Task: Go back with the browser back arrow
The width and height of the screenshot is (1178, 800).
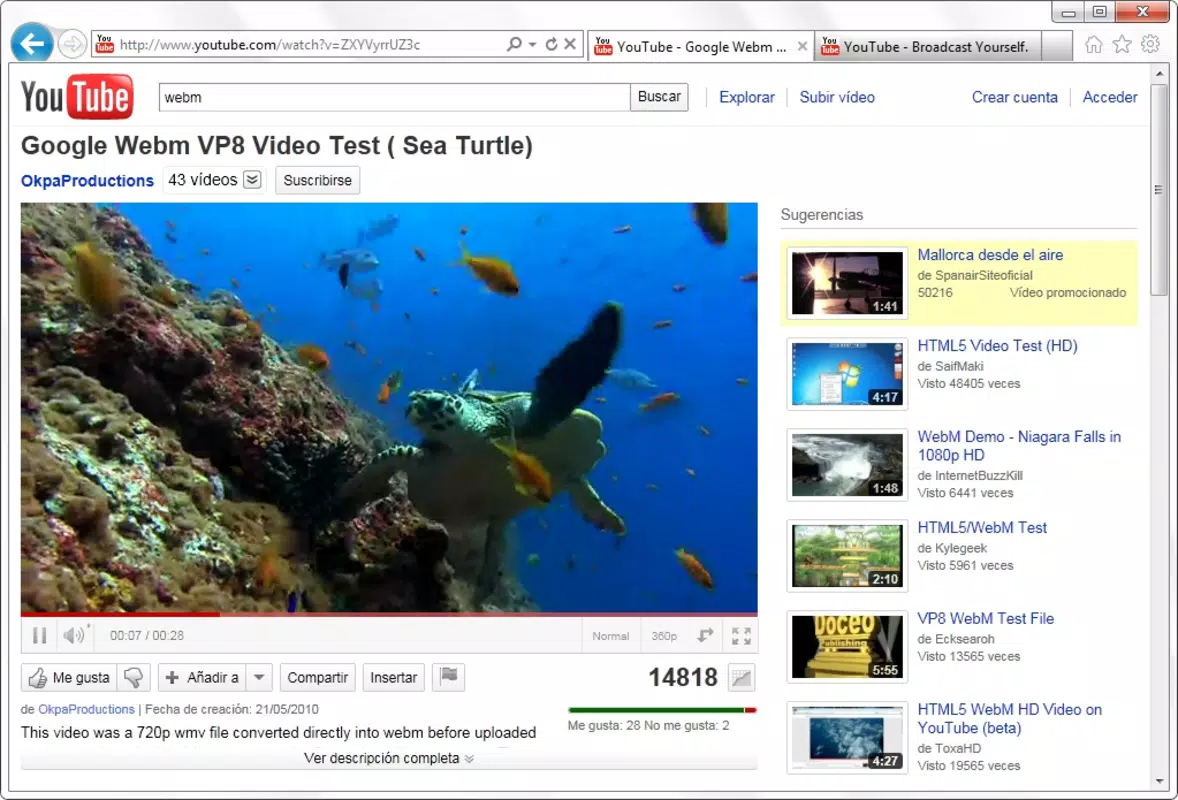Action: click(32, 44)
